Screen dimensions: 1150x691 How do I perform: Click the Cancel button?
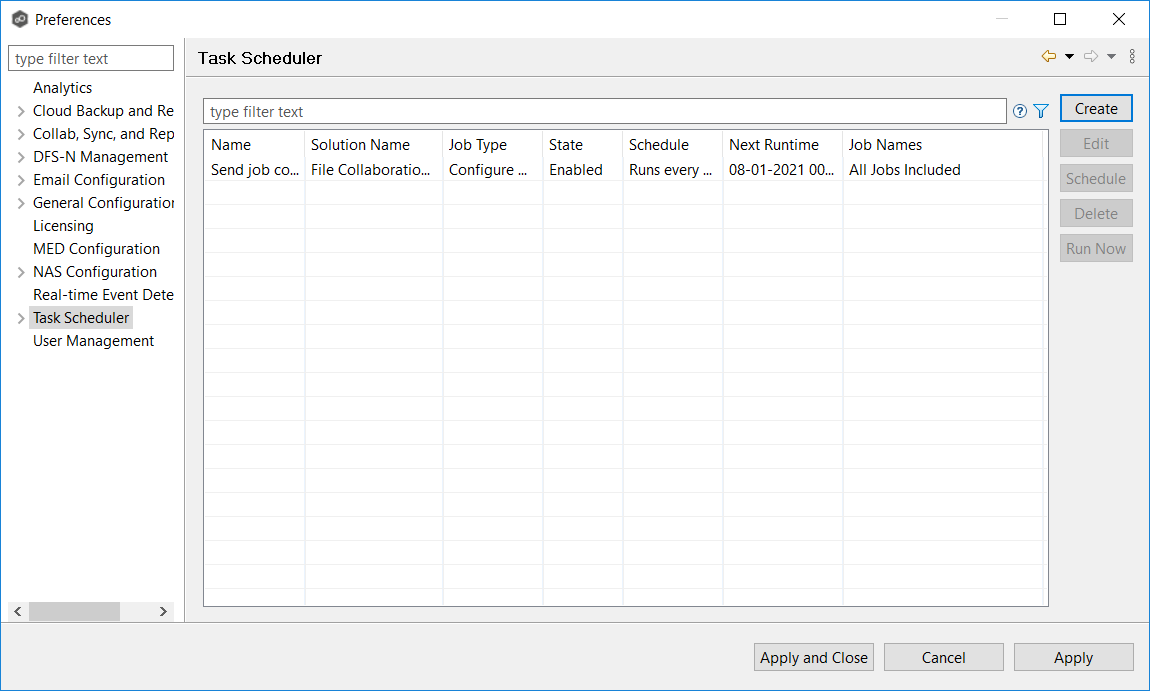pos(943,657)
